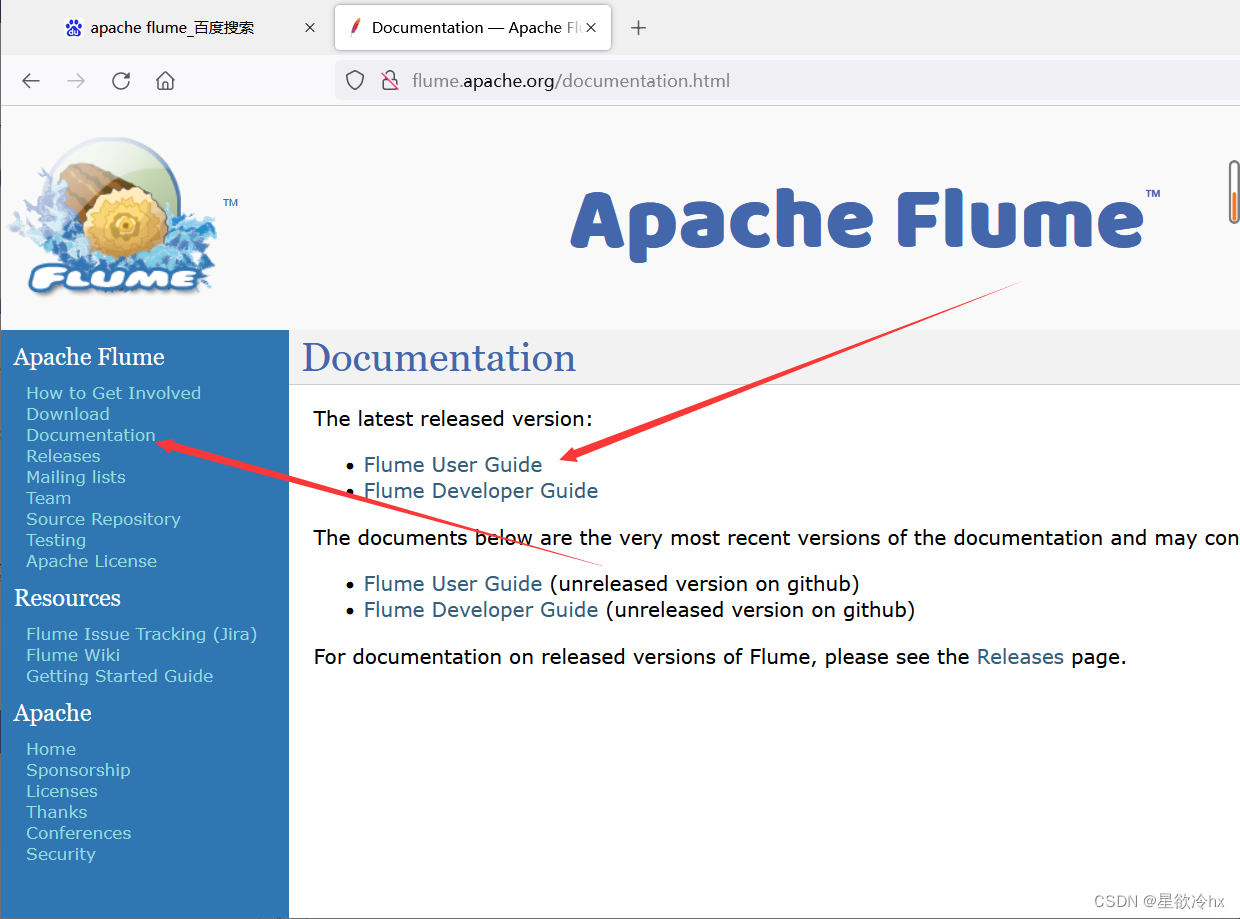The image size is (1240, 919).
Task: Visit the Releases page link
Action: coord(1020,656)
